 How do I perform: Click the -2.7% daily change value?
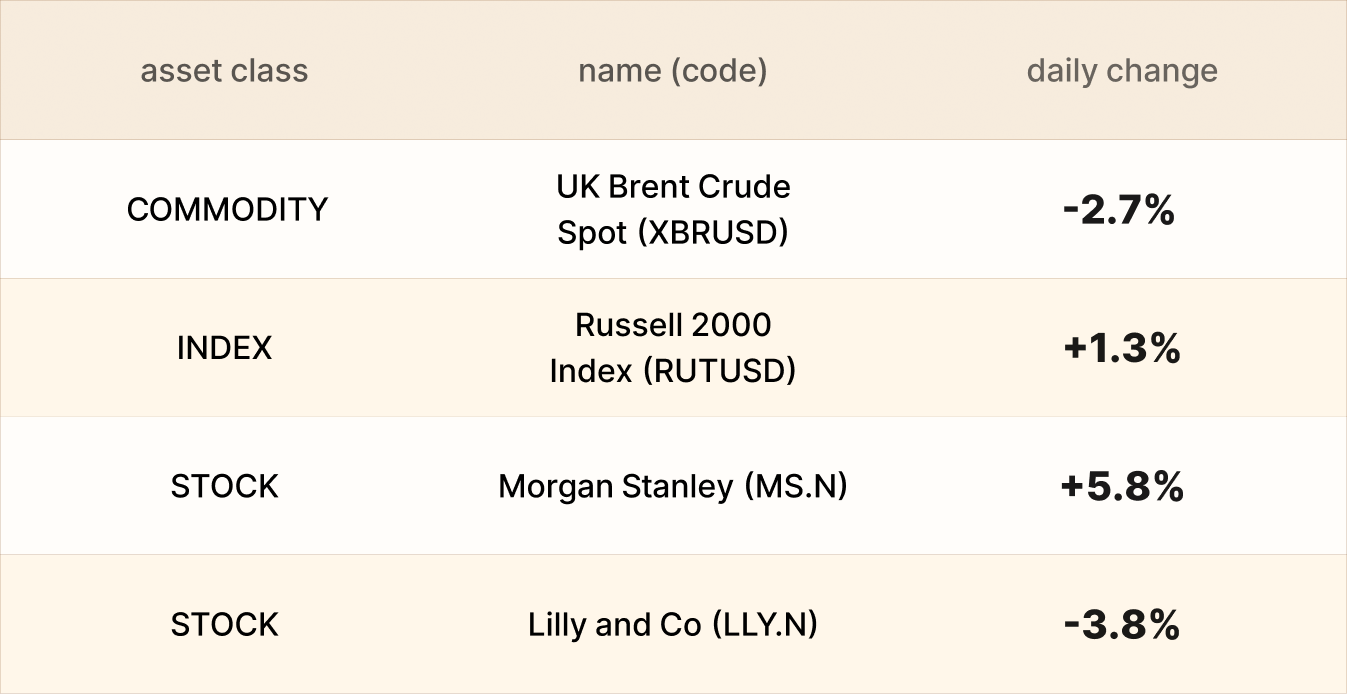coord(1118,210)
